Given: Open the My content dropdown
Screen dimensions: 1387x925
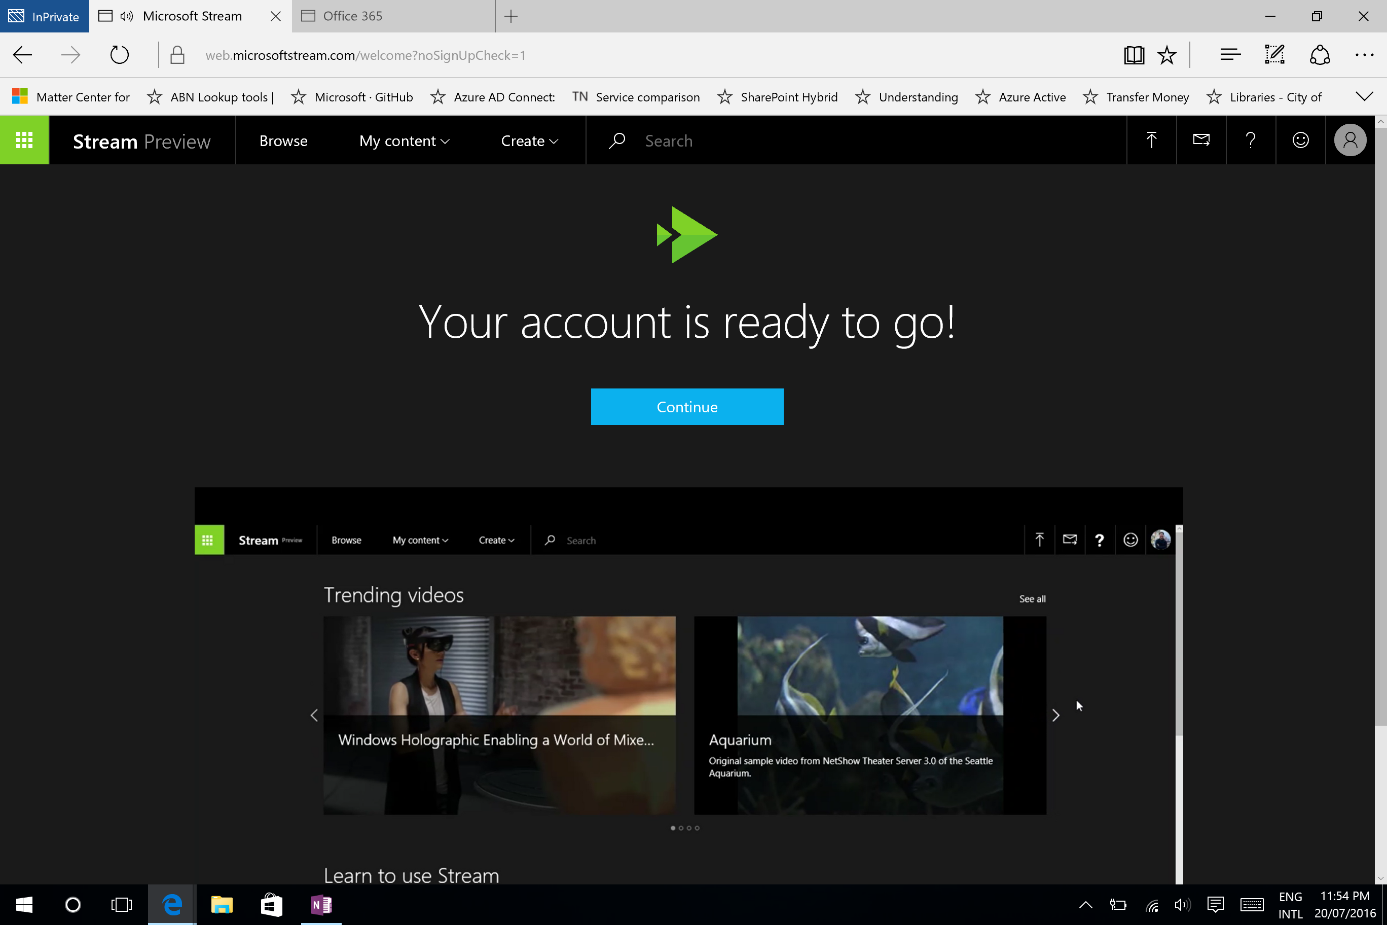Looking at the screenshot, I should tap(404, 141).
